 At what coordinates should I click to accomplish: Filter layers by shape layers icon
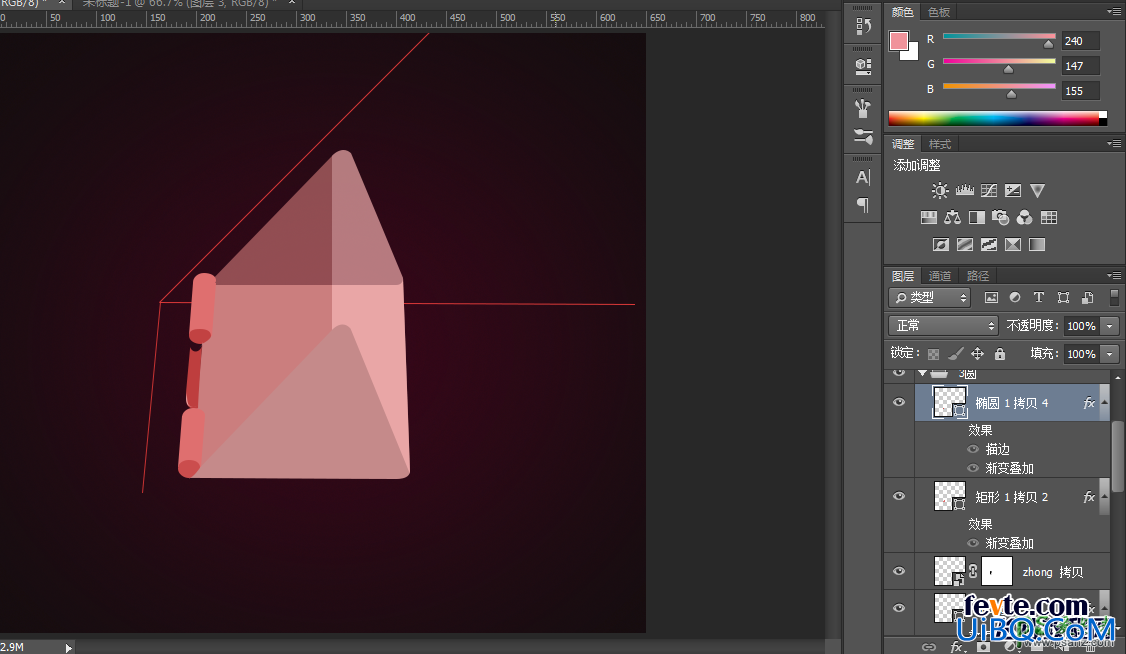click(x=1064, y=297)
